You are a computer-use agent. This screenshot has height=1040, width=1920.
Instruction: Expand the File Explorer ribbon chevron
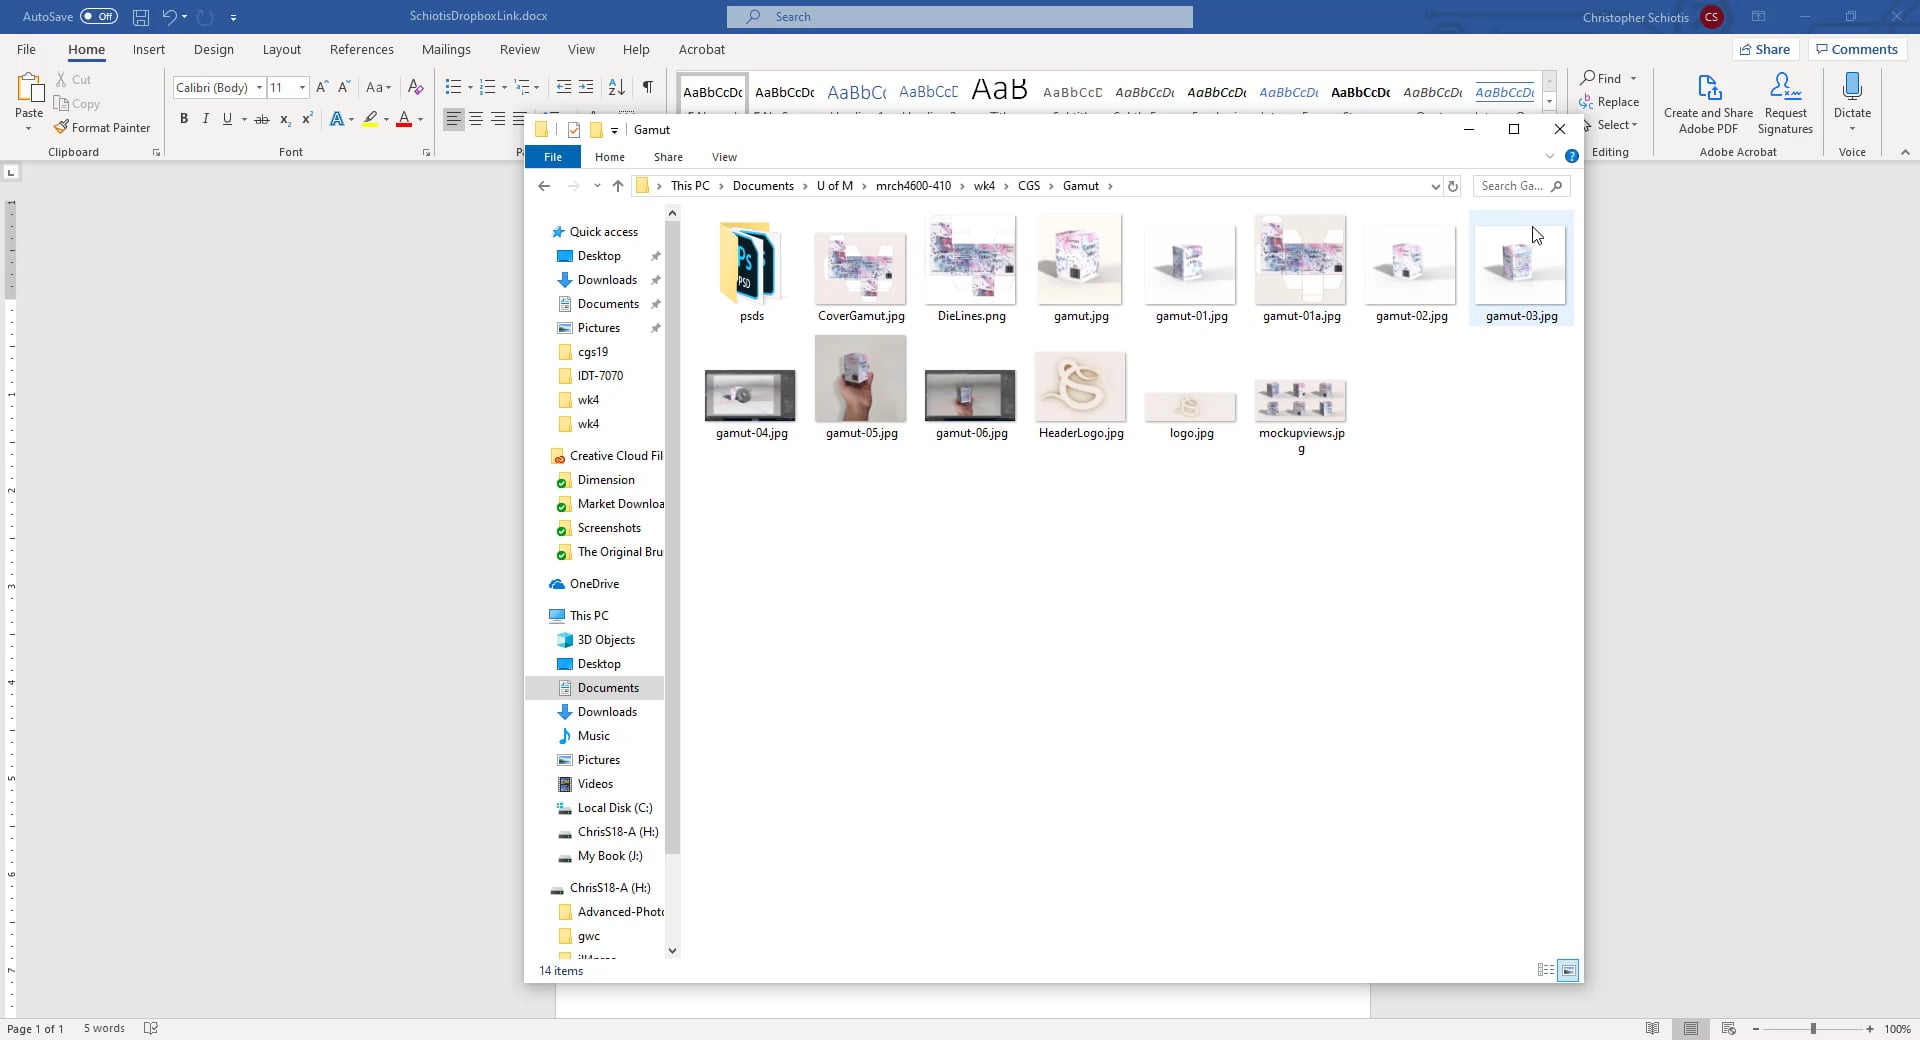1550,157
